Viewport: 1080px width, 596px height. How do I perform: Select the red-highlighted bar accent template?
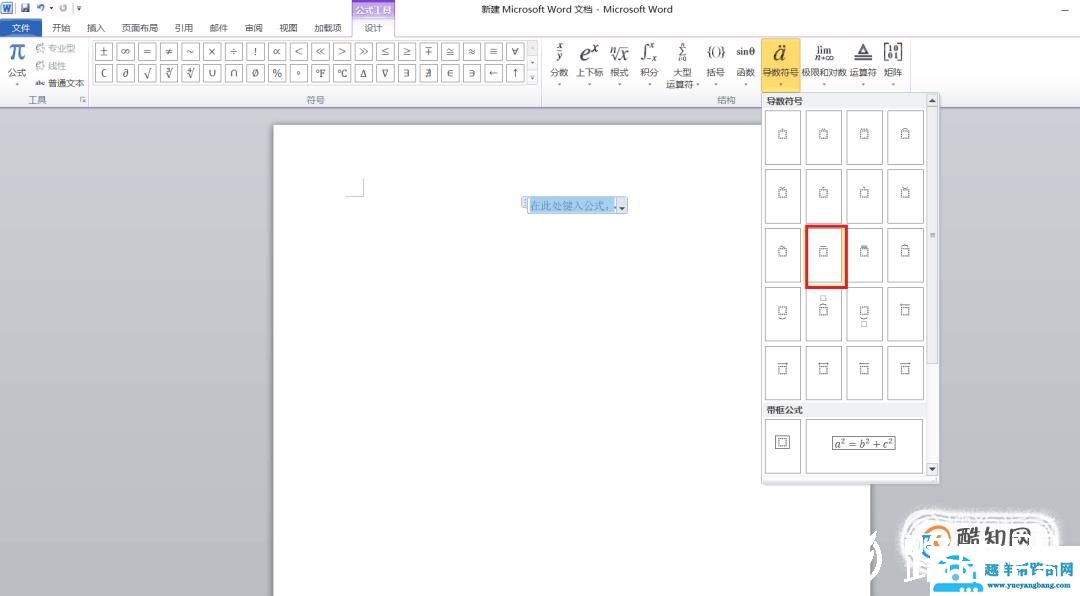[x=826, y=256]
